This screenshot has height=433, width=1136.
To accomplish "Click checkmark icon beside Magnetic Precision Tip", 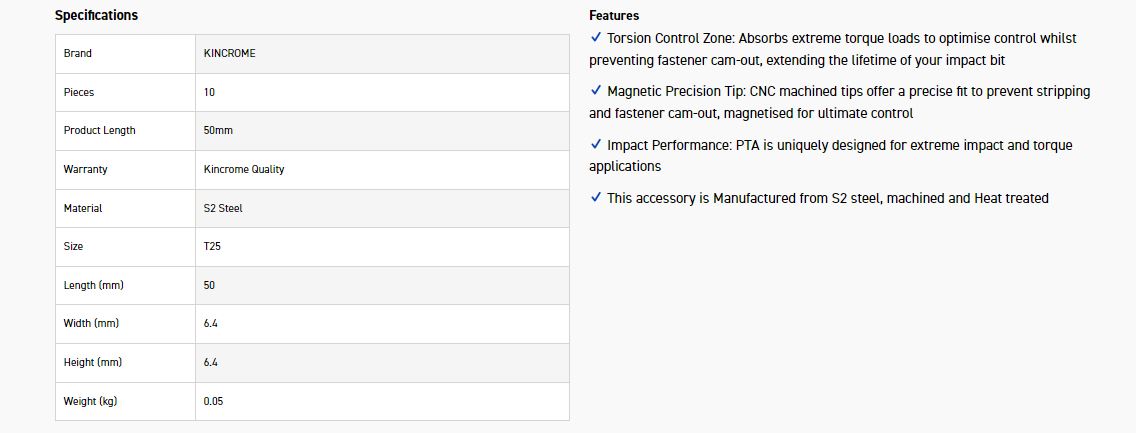I will point(596,91).
